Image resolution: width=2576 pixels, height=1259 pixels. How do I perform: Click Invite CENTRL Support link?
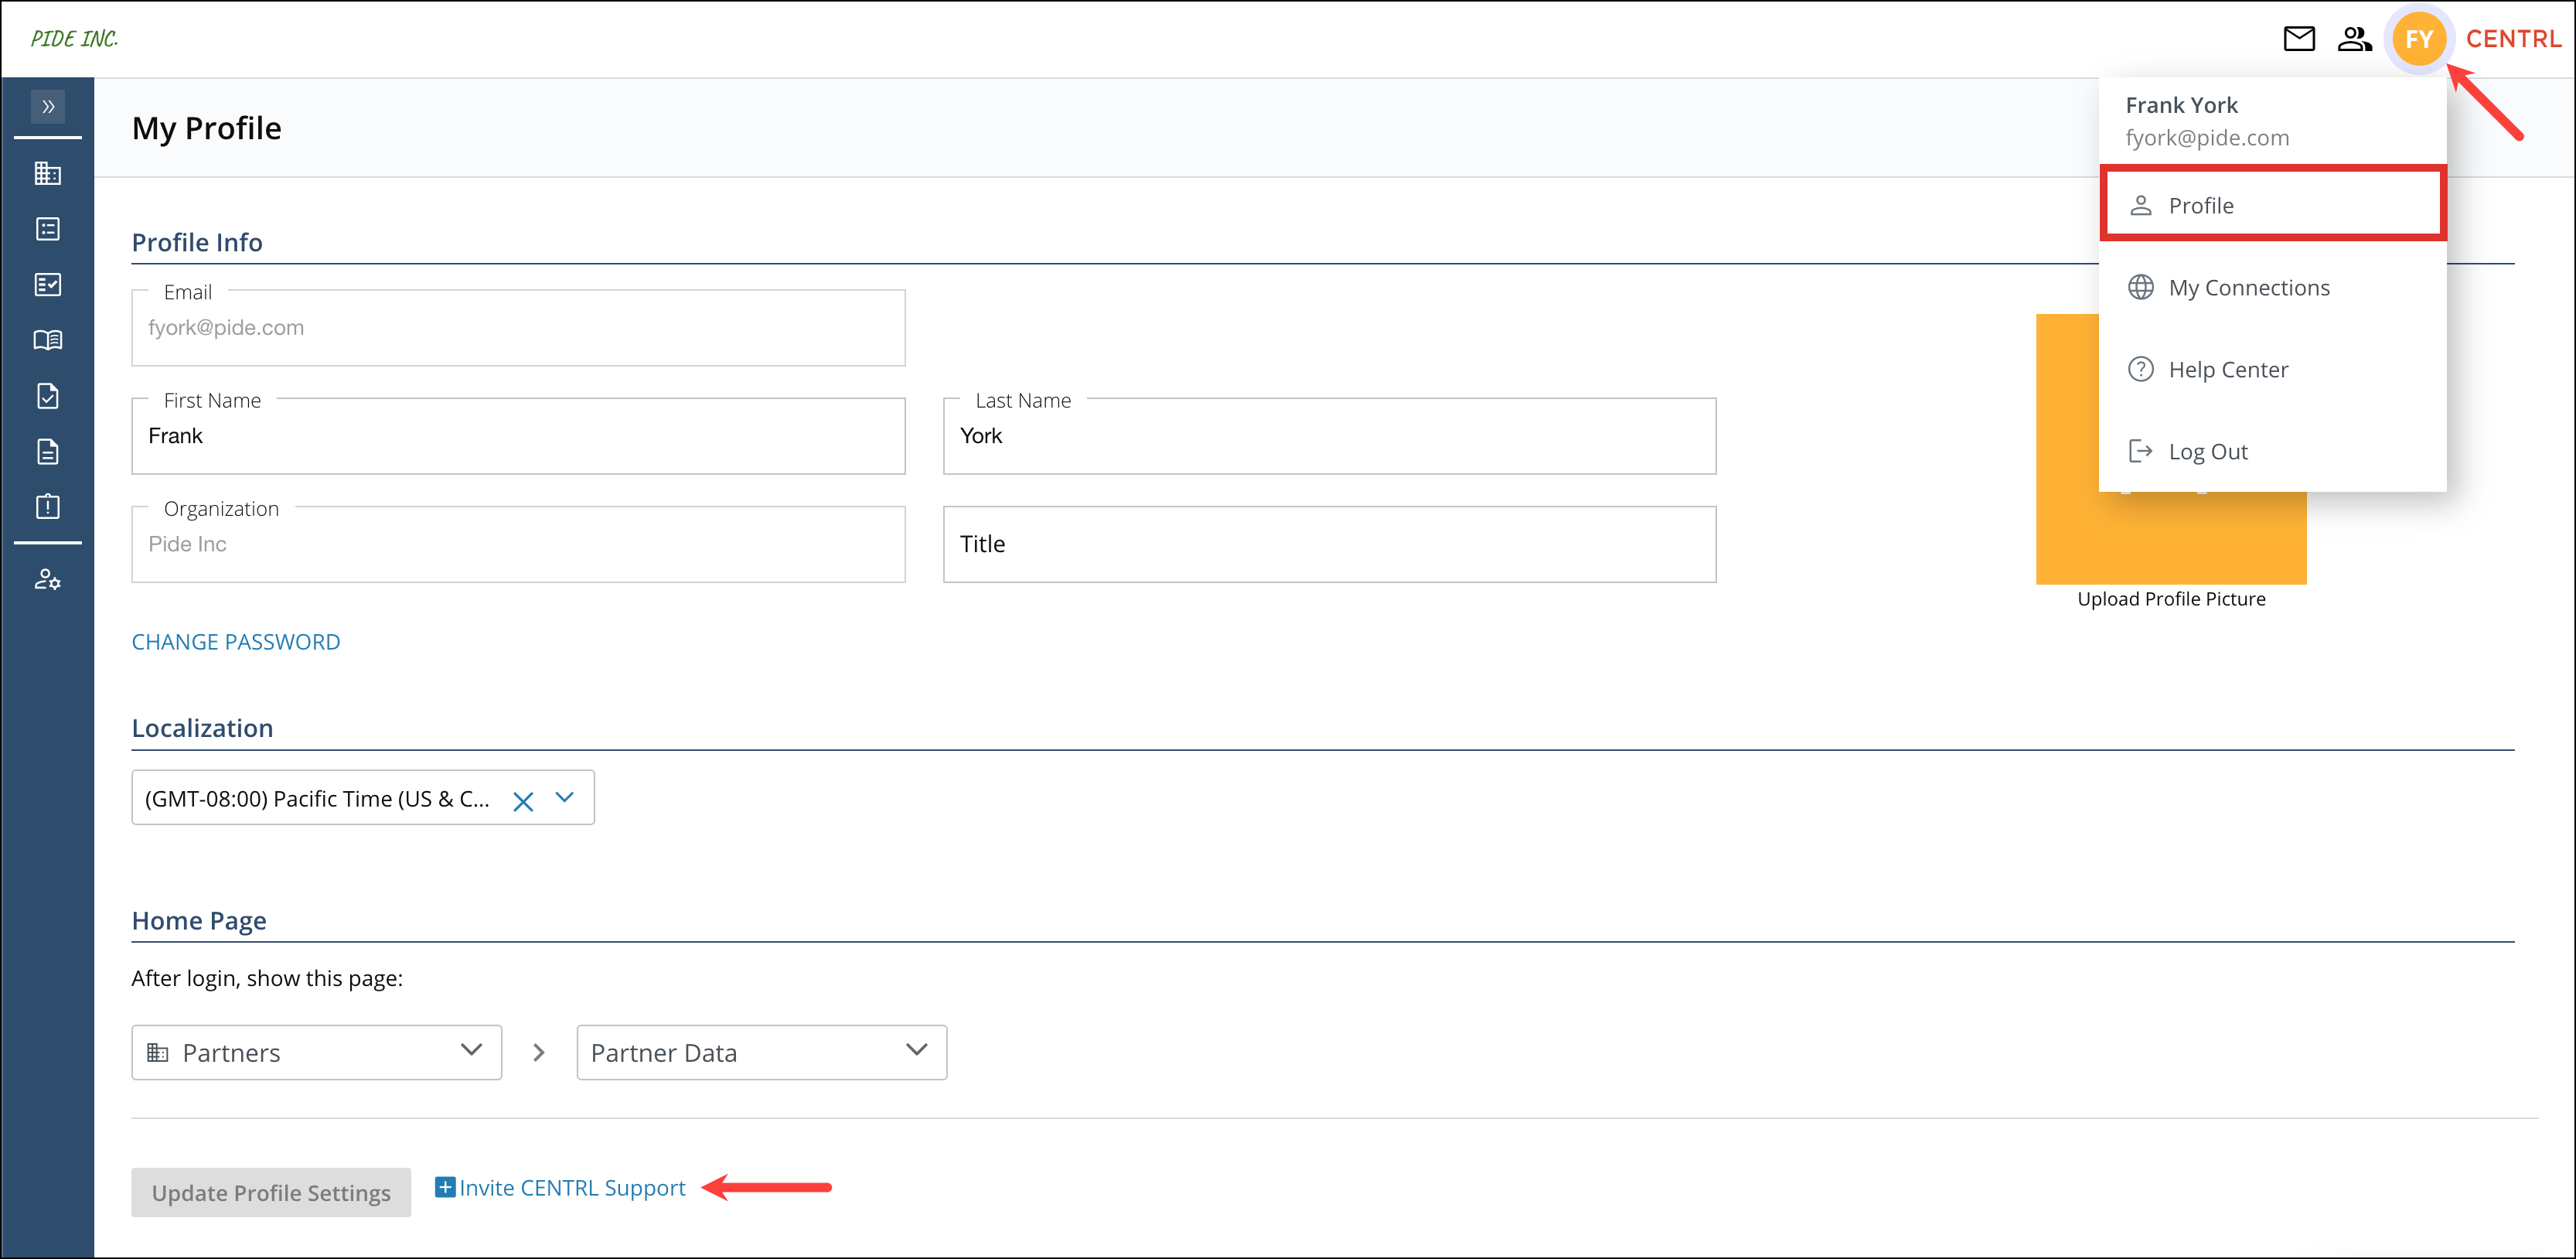click(x=572, y=1188)
